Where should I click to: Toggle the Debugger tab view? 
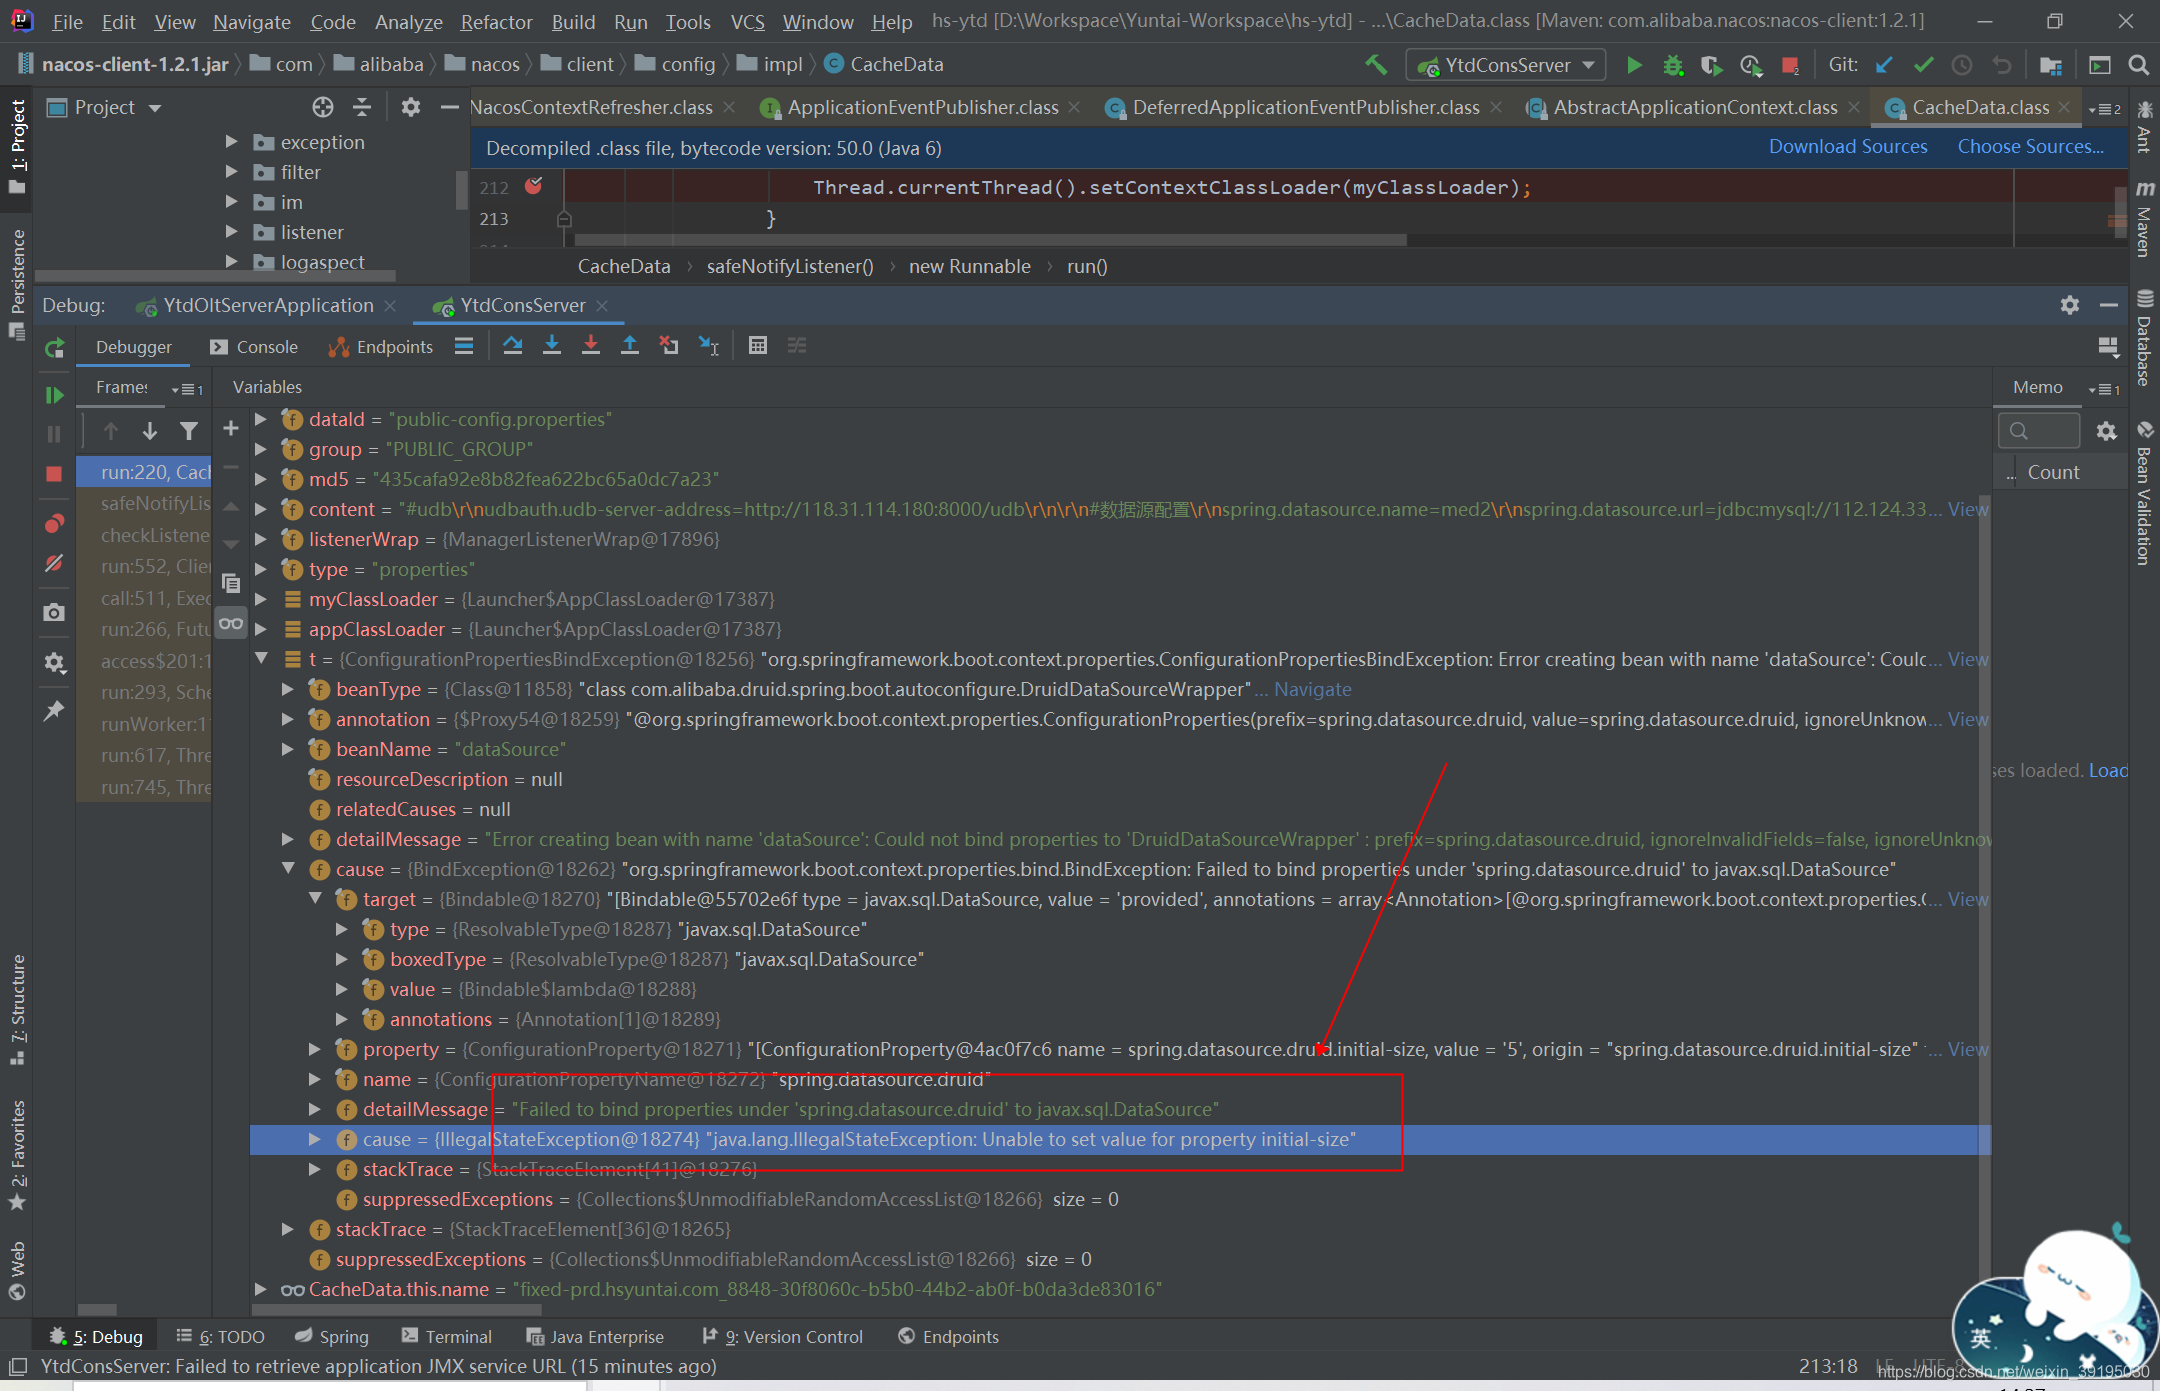point(132,348)
